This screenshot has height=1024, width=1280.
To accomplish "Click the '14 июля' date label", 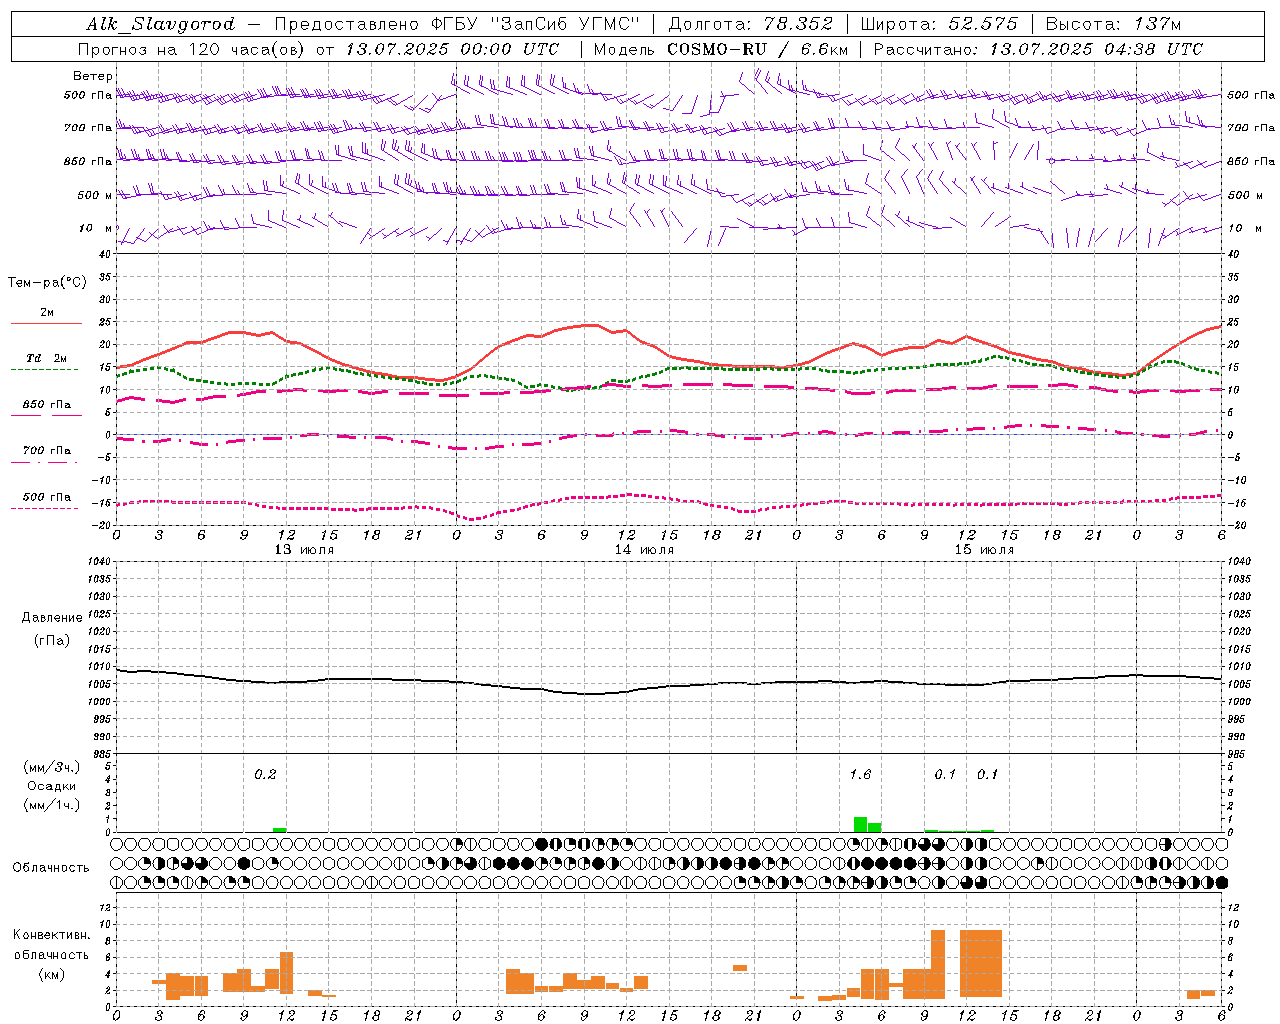I will (644, 550).
